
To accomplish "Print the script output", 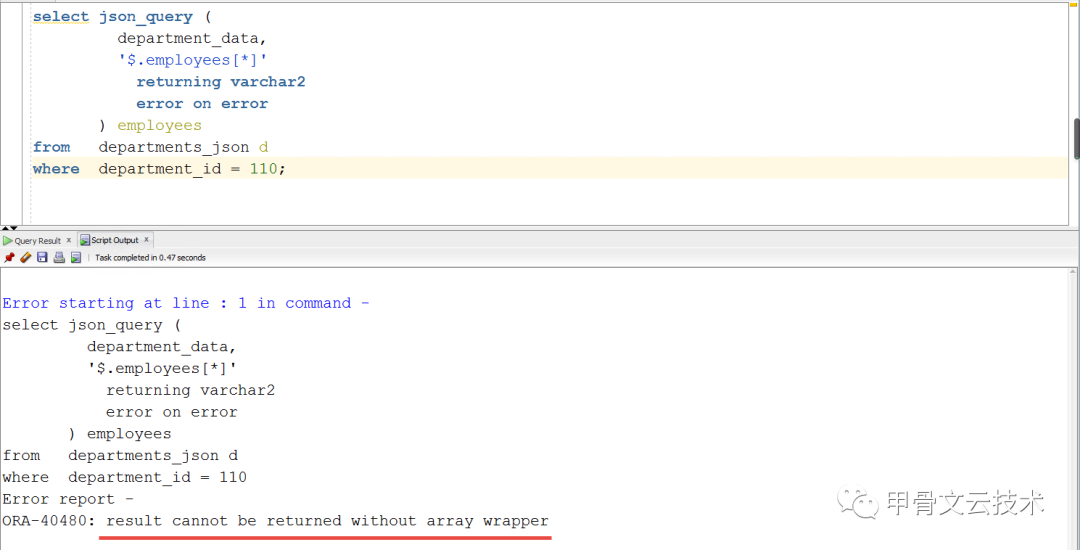I will [59, 257].
